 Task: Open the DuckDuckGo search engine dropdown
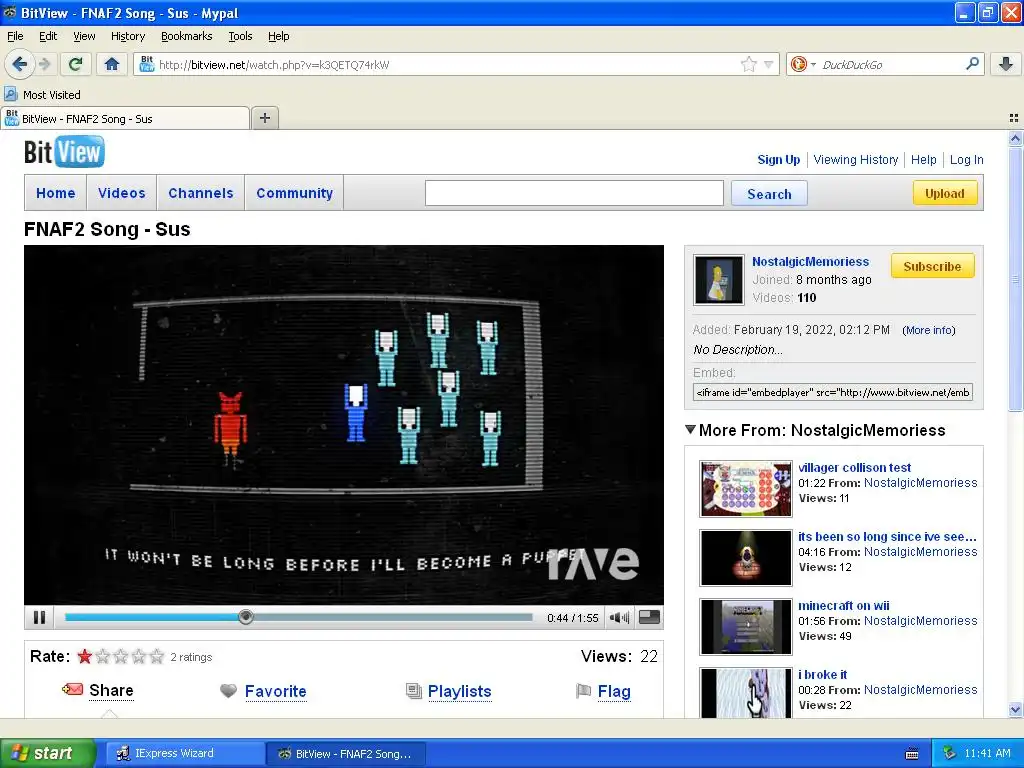pyautogui.click(x=803, y=64)
